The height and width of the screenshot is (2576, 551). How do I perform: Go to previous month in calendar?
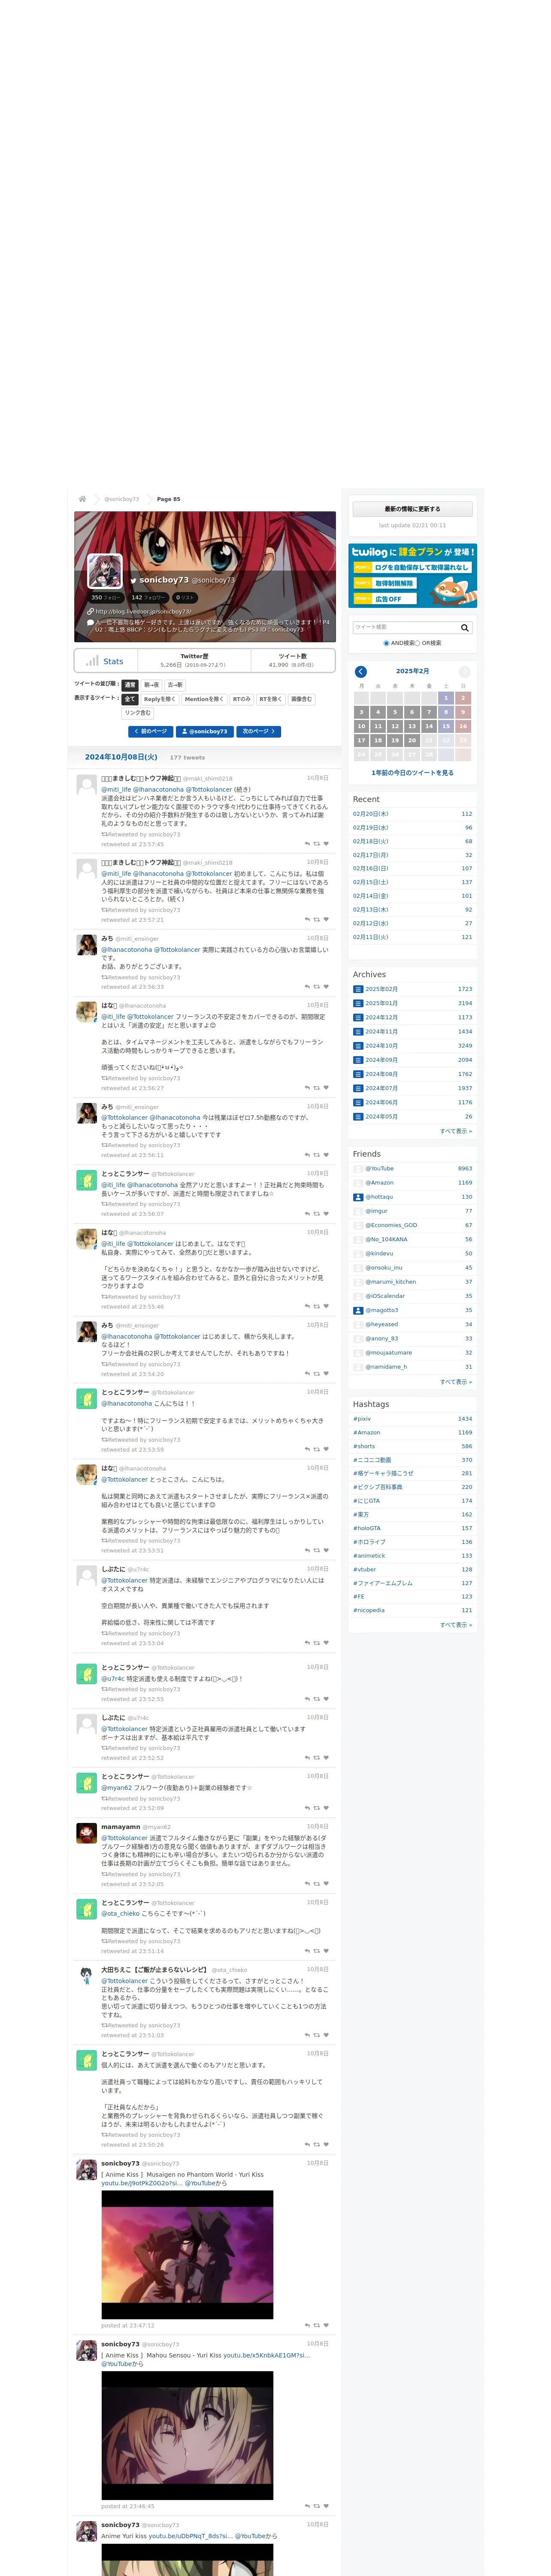coord(361,671)
